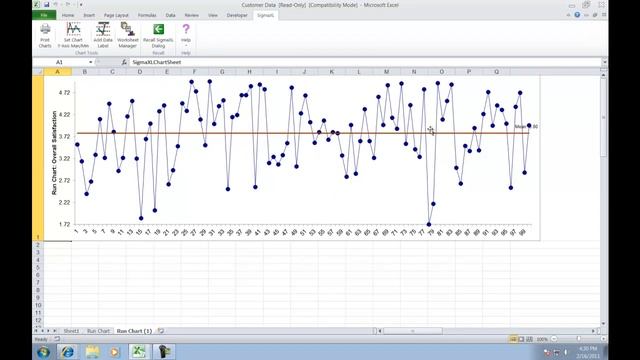Open the Worksheet Manager
The image size is (640, 360).
coord(128,35)
